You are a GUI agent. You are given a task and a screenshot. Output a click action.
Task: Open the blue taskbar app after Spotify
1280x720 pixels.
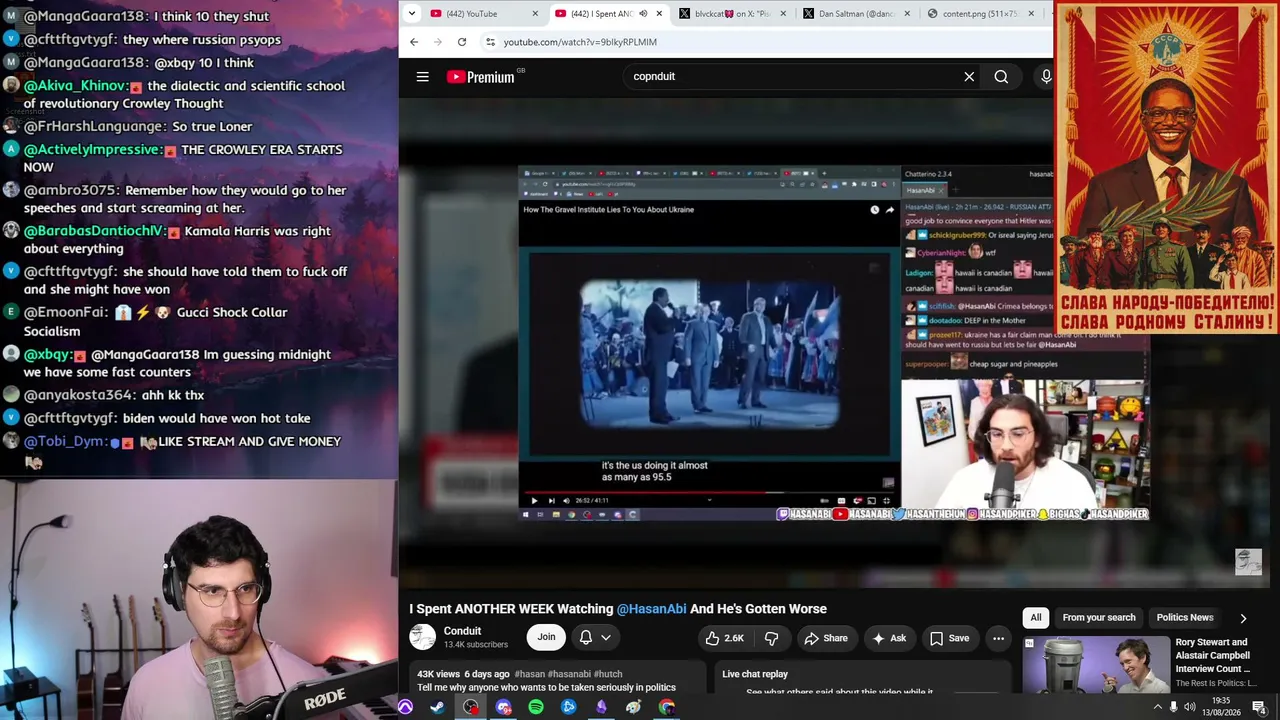568,707
